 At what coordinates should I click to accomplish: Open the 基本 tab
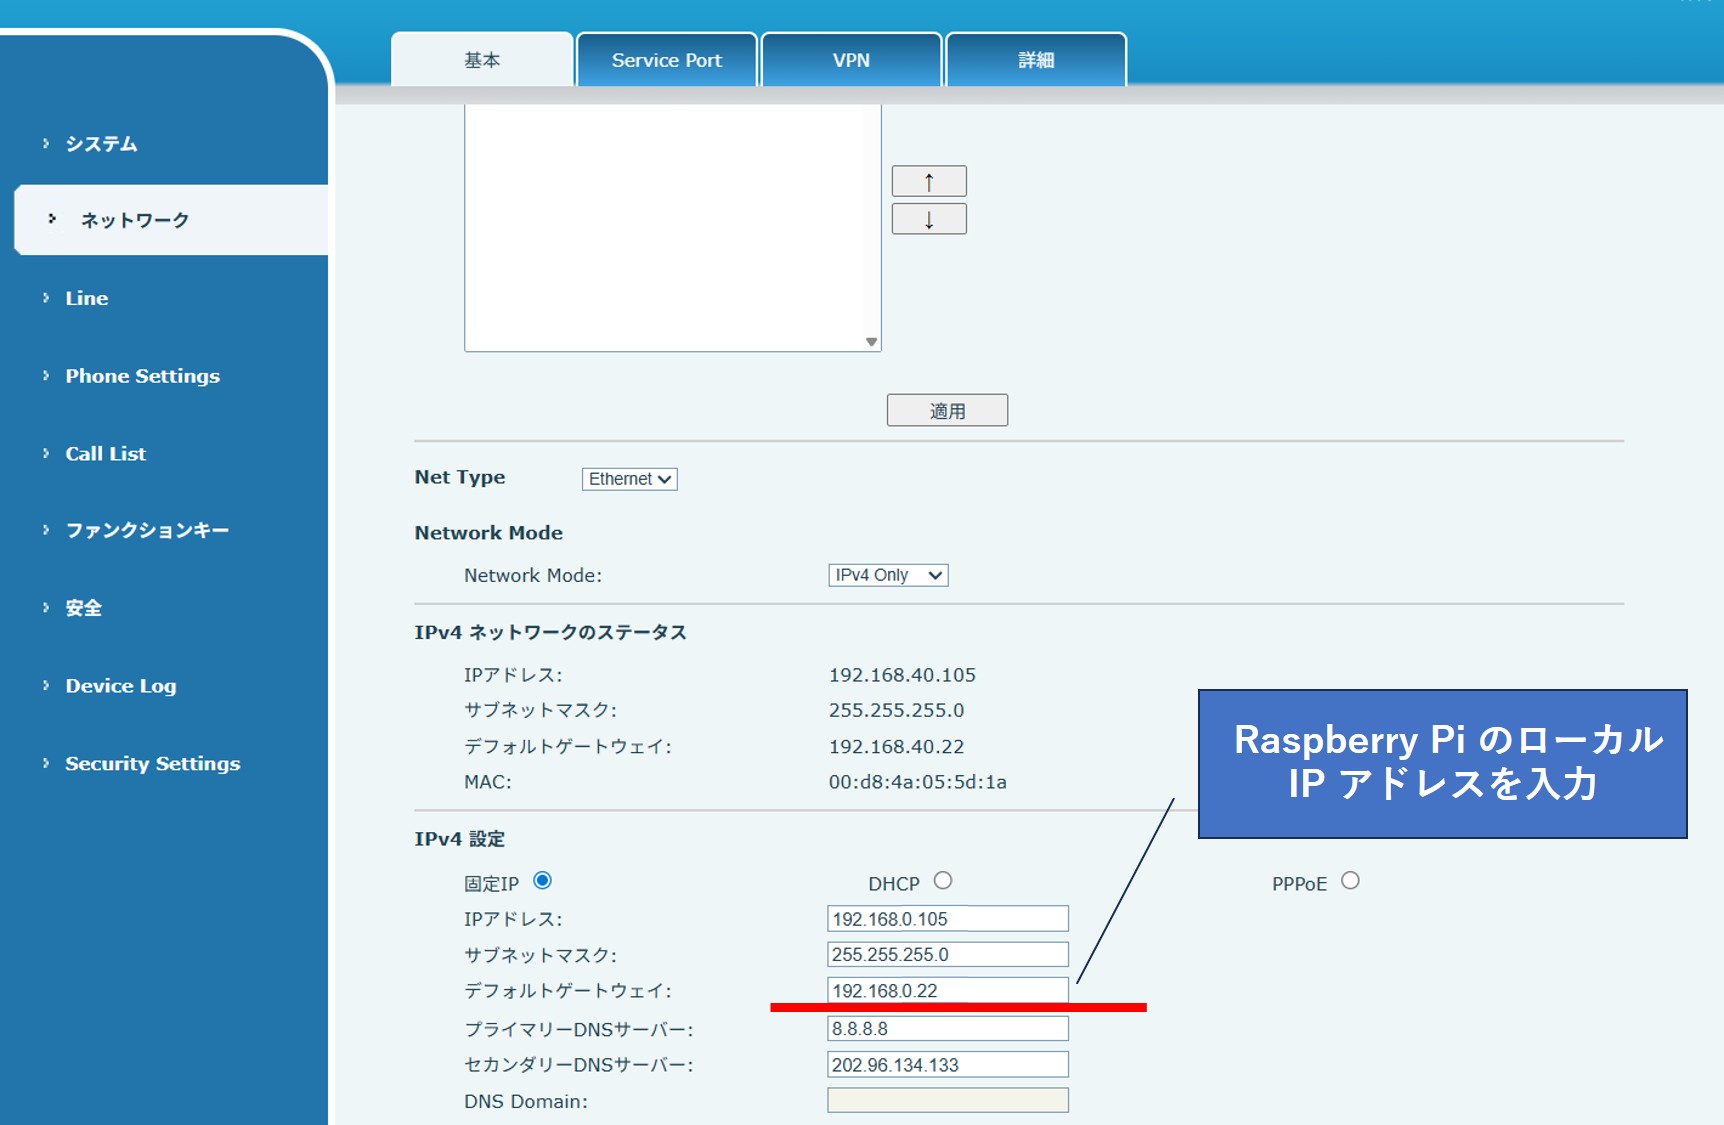click(482, 60)
